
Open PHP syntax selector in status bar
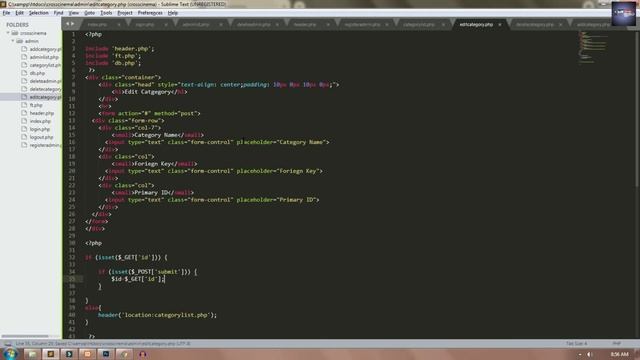616,344
